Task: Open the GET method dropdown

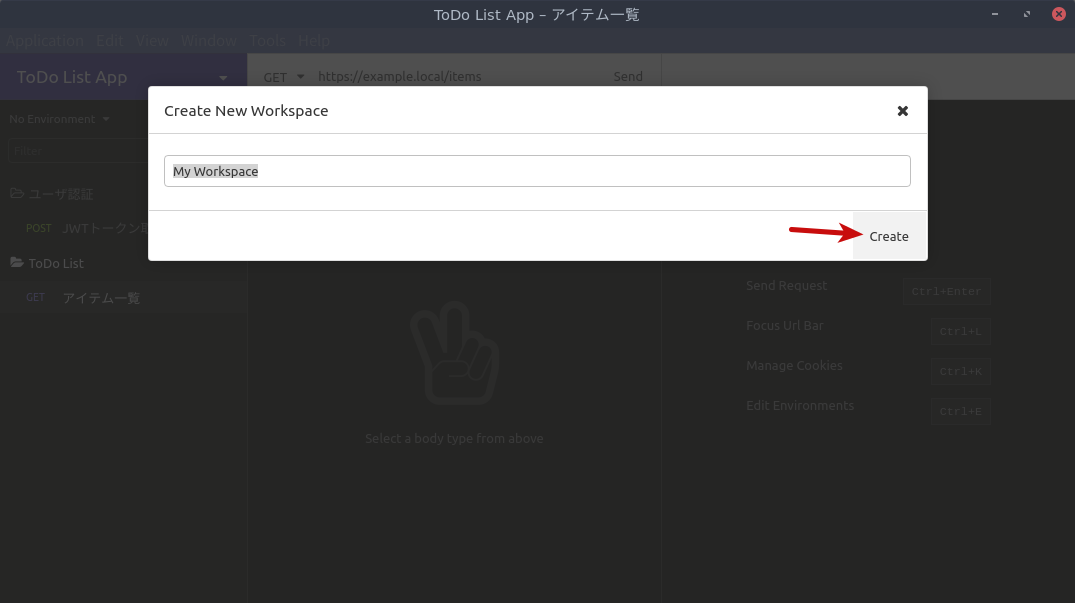Action: point(283,77)
